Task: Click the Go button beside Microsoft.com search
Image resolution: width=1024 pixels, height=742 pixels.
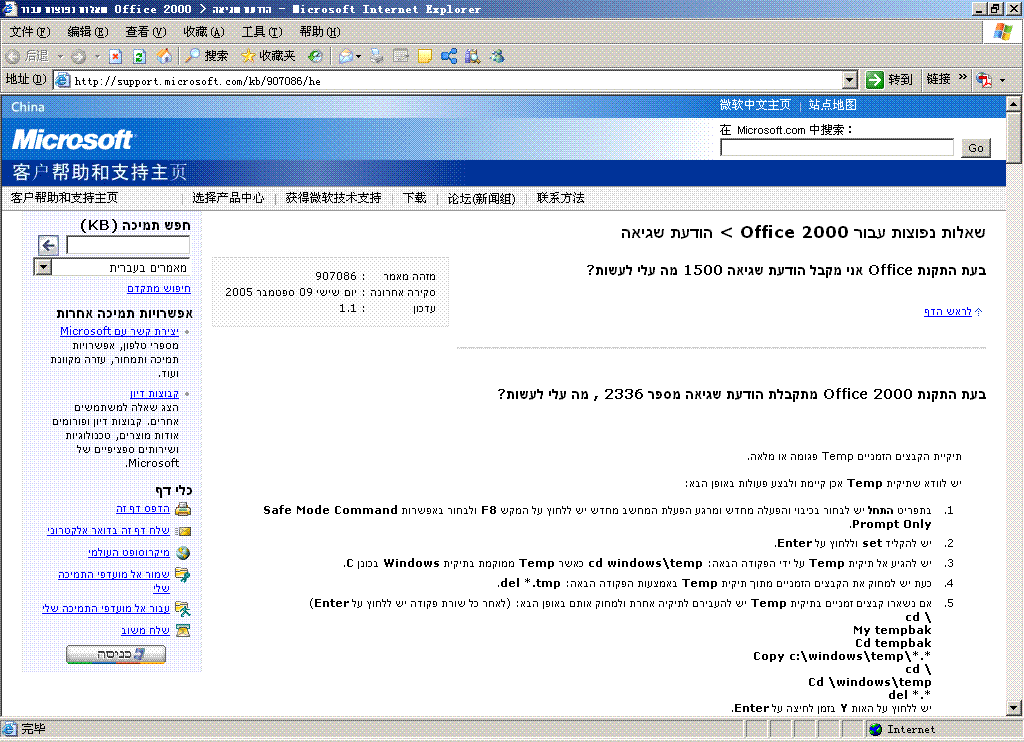Action: click(x=976, y=148)
